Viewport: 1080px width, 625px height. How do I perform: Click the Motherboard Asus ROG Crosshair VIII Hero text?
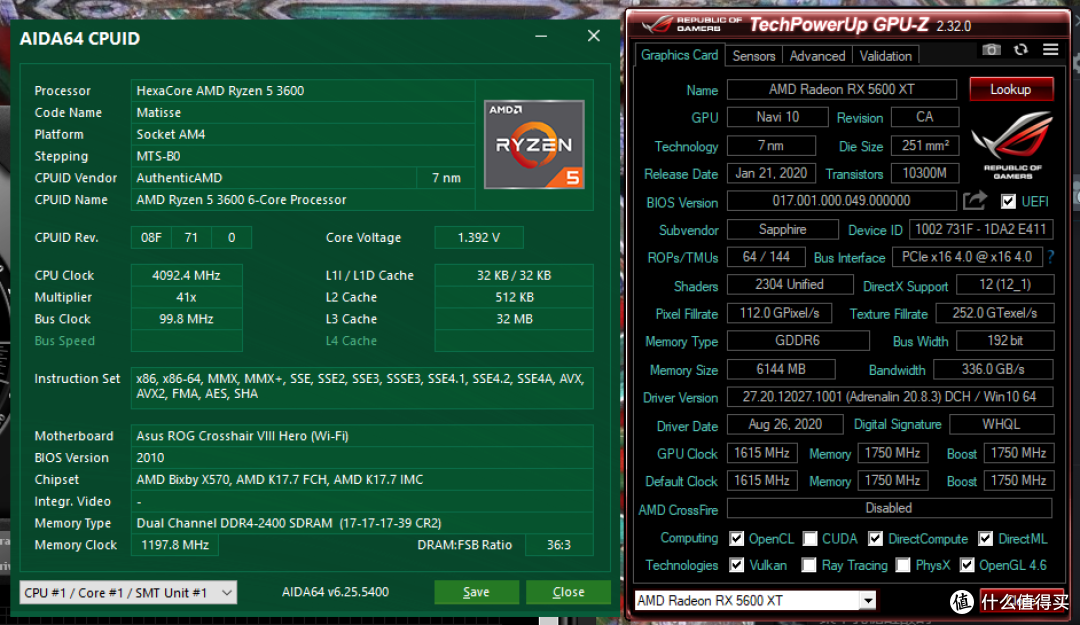point(242,436)
